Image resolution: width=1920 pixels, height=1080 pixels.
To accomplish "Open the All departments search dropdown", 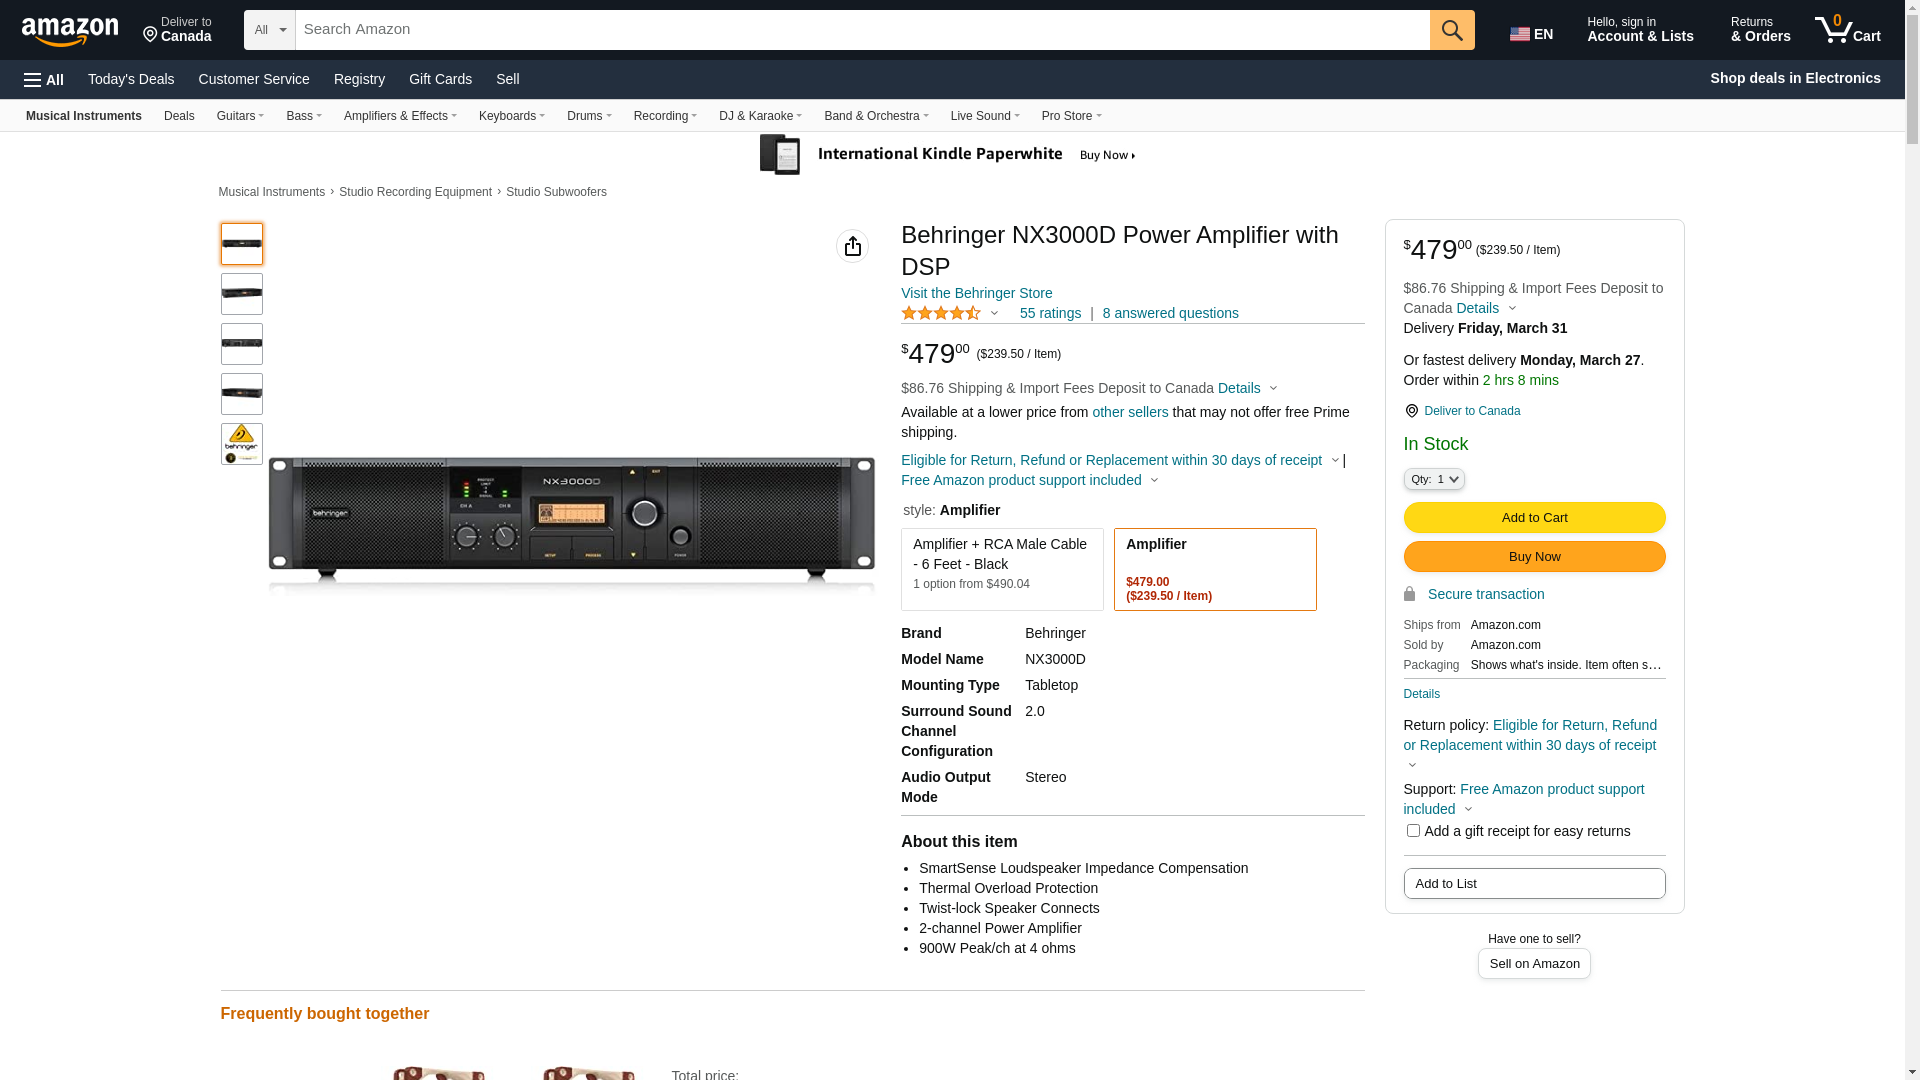I will (x=270, y=30).
